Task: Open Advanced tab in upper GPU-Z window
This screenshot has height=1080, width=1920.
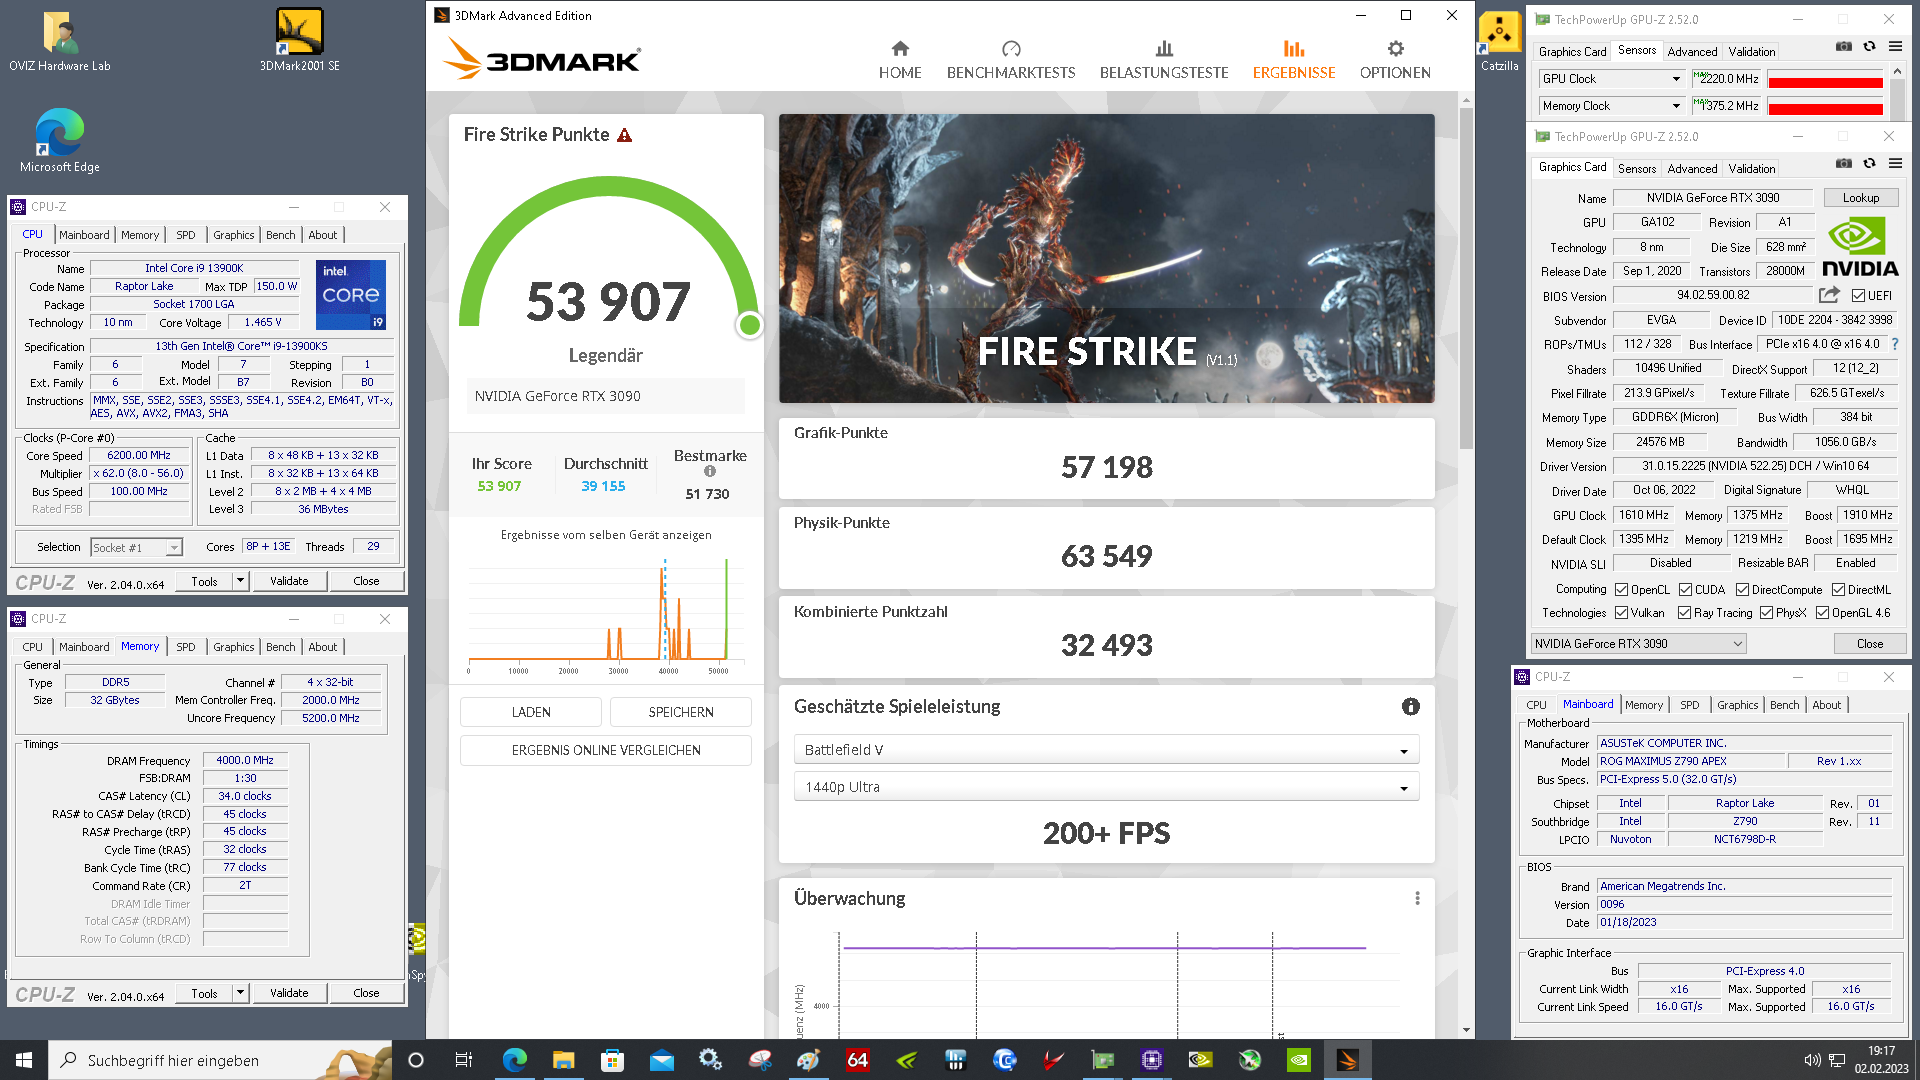Action: 1692,52
